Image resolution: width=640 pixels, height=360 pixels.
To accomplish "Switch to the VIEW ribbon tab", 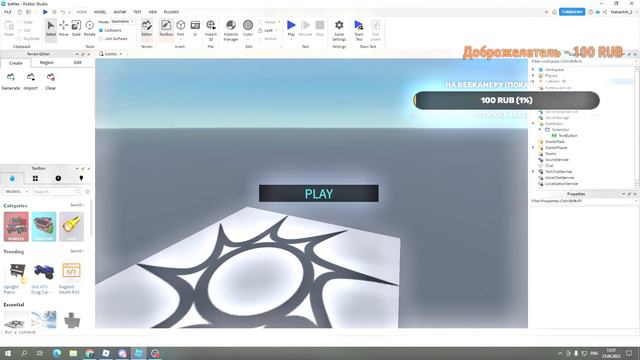I will [x=153, y=12].
